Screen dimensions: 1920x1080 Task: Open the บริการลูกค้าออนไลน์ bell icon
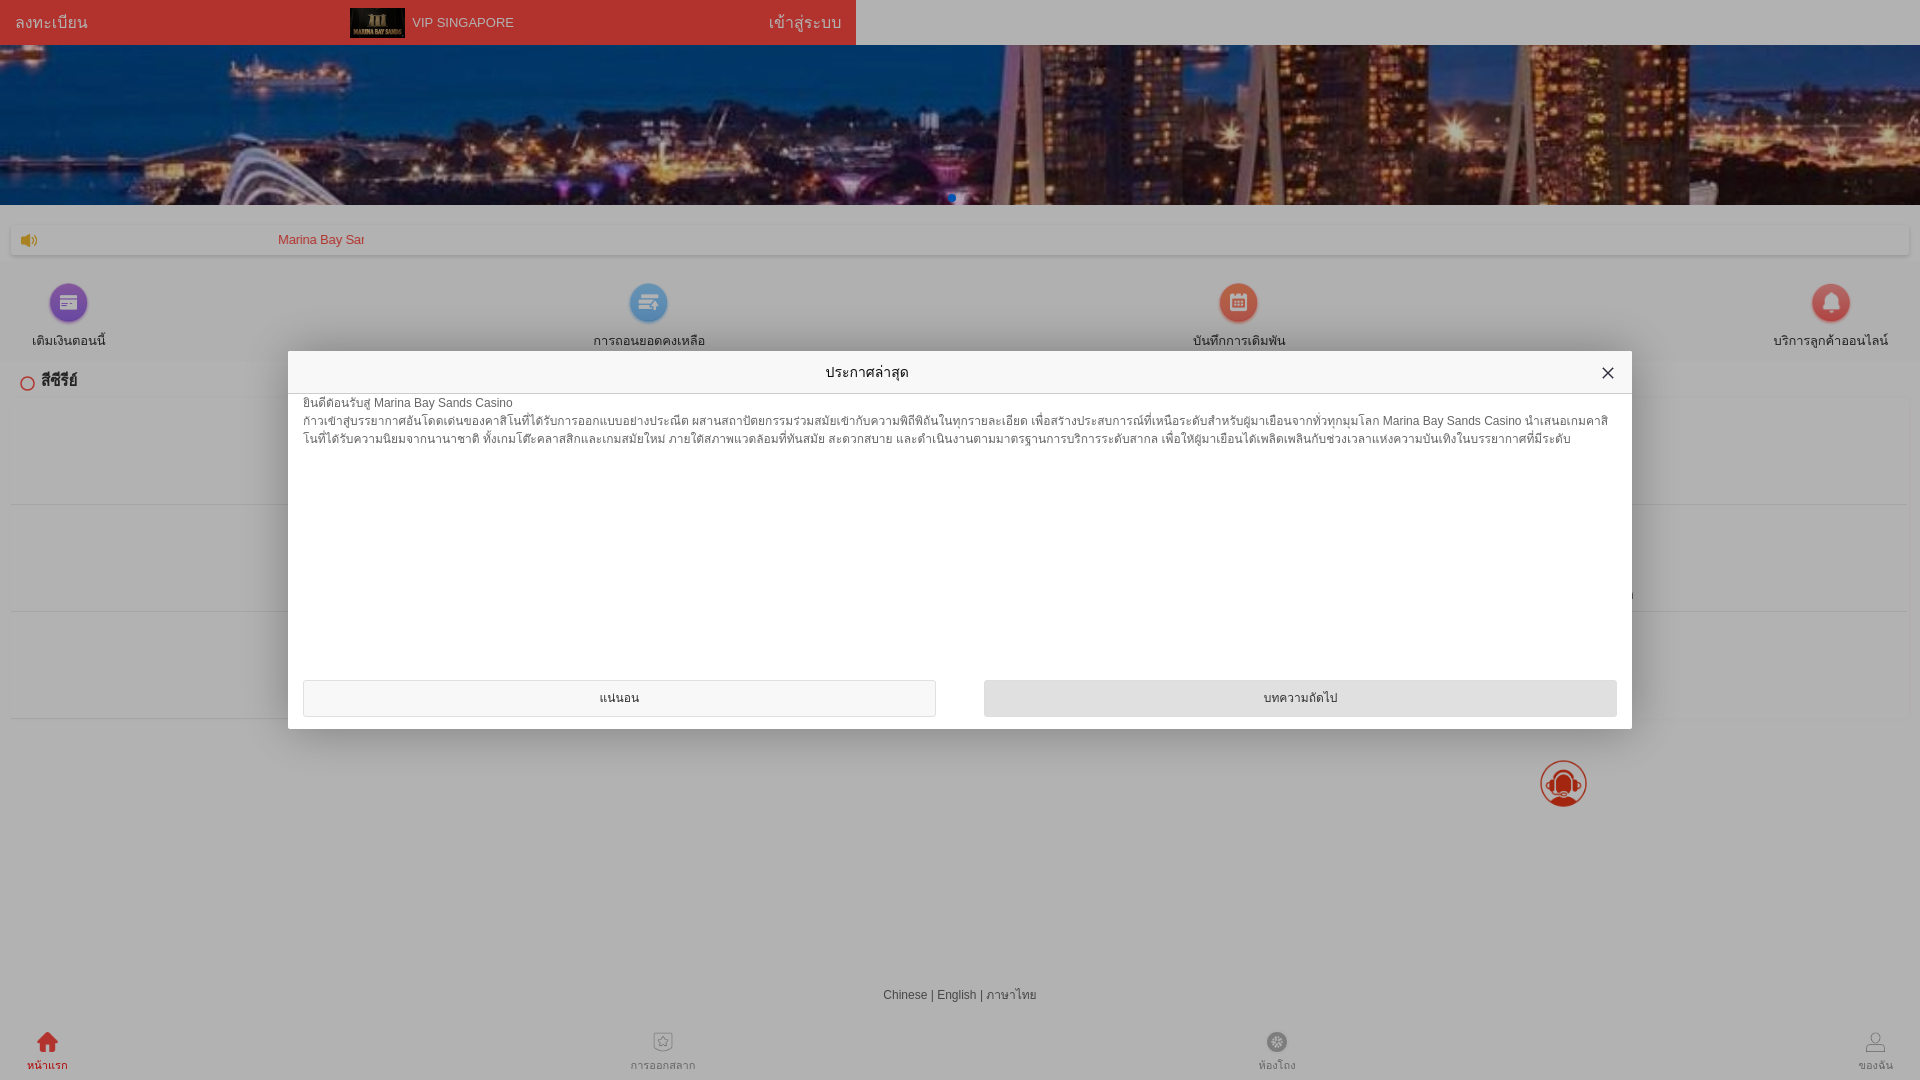click(x=1831, y=303)
